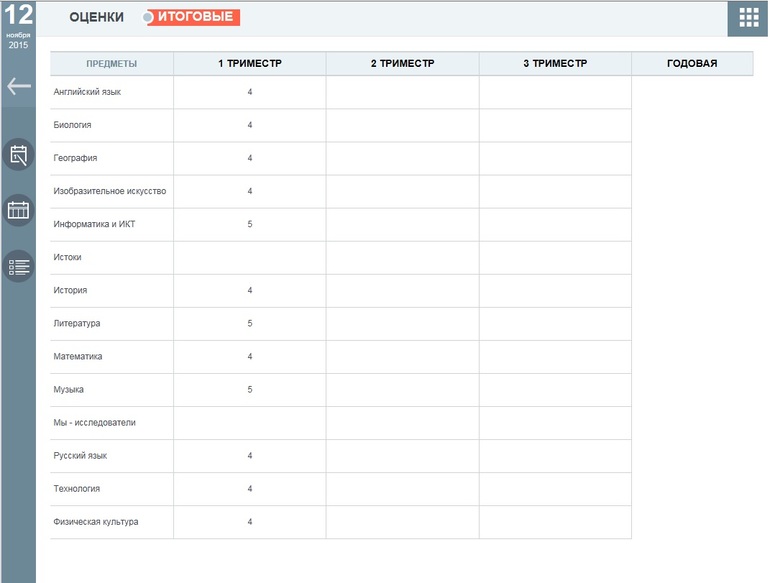The height and width of the screenshot is (583, 770).
Task: Open the schedule calendar icon
Action: point(19,210)
